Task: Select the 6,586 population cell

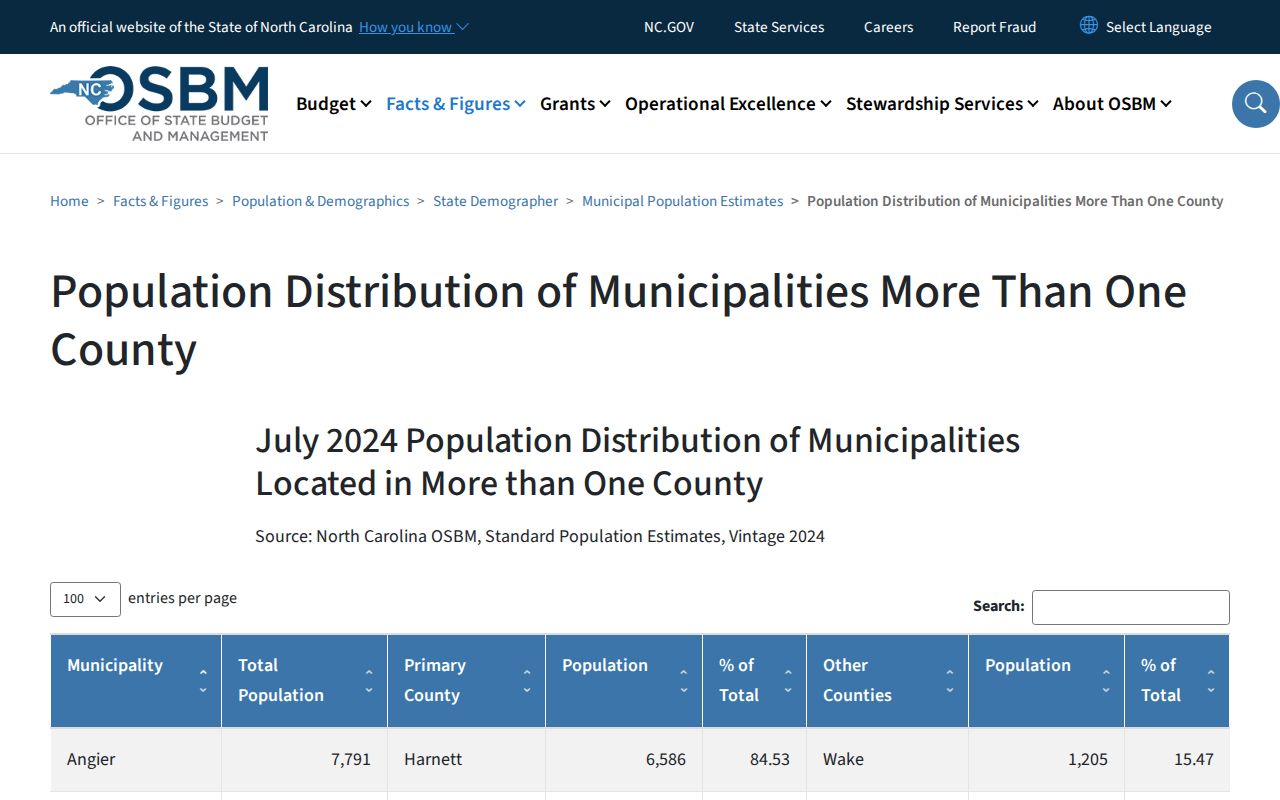Action: click(x=624, y=760)
